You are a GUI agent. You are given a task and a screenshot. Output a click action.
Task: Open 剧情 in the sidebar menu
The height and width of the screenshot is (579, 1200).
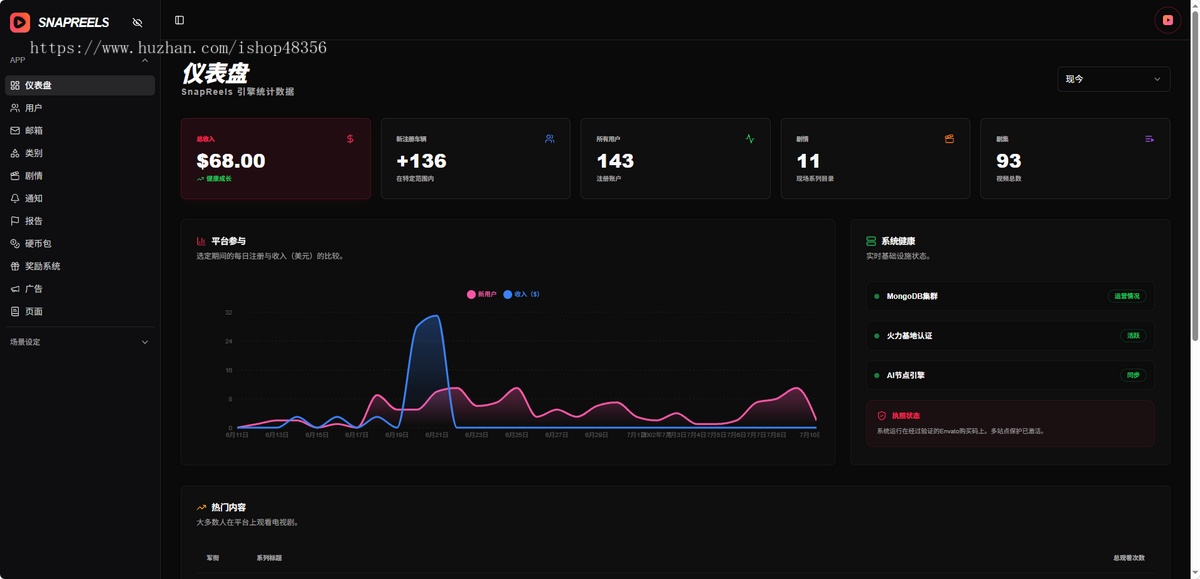click(80, 176)
